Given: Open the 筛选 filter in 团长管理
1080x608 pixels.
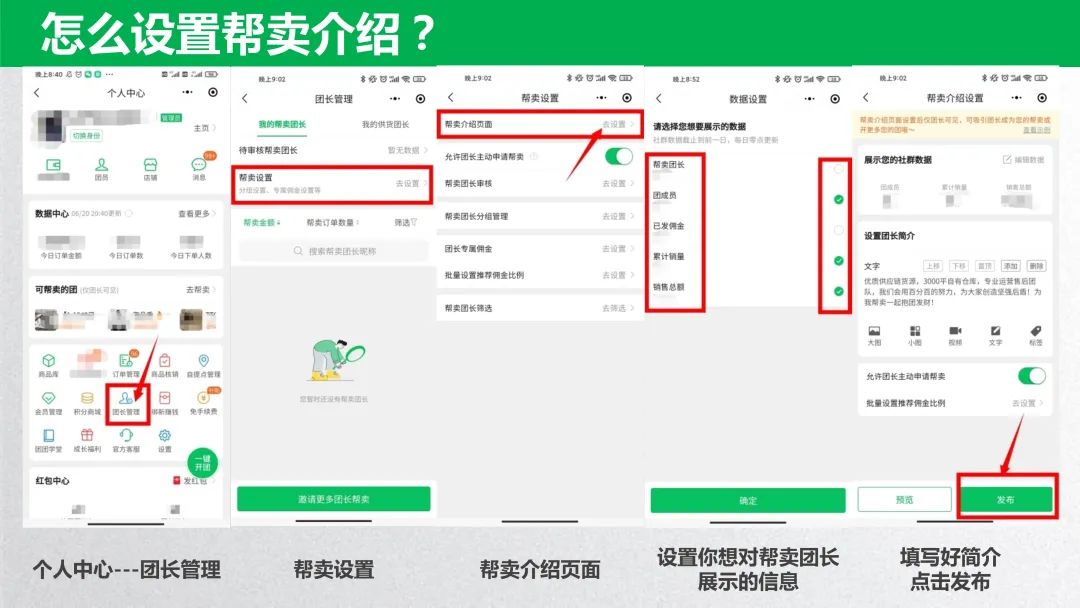Looking at the screenshot, I should click(405, 222).
